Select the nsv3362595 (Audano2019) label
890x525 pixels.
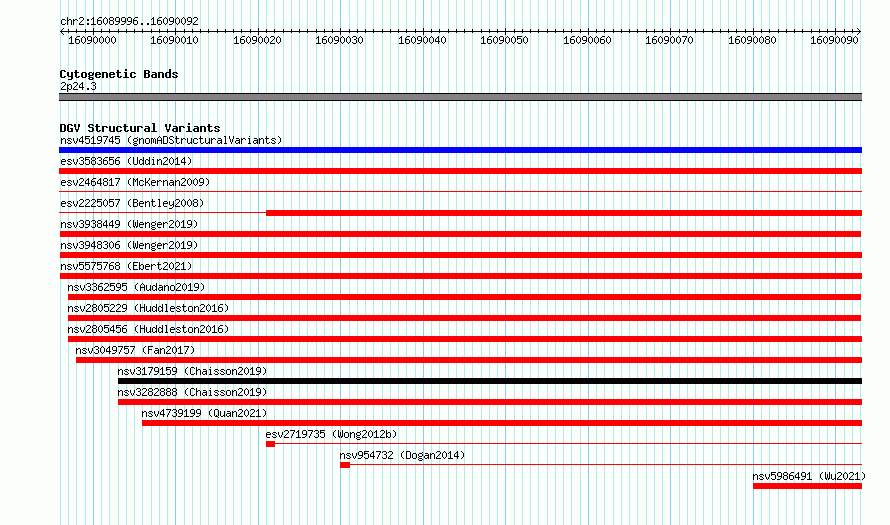click(136, 287)
